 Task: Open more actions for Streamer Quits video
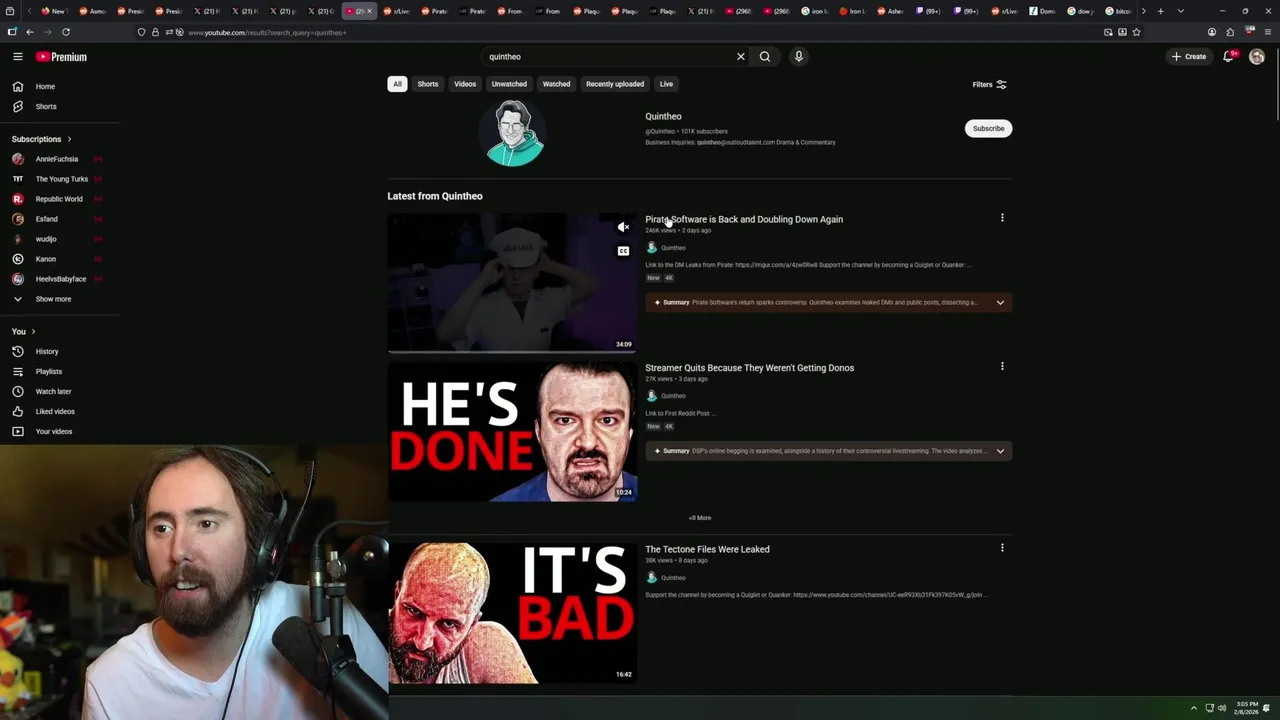(x=1002, y=366)
